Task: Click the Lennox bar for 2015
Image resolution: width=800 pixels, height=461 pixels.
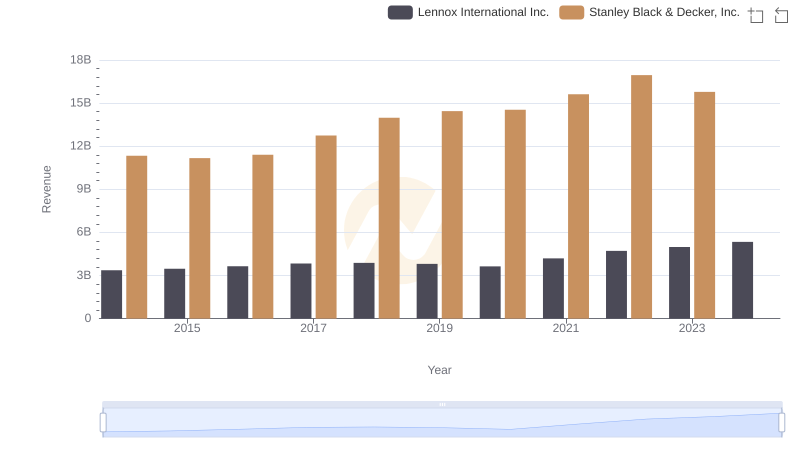Action: coord(174,294)
